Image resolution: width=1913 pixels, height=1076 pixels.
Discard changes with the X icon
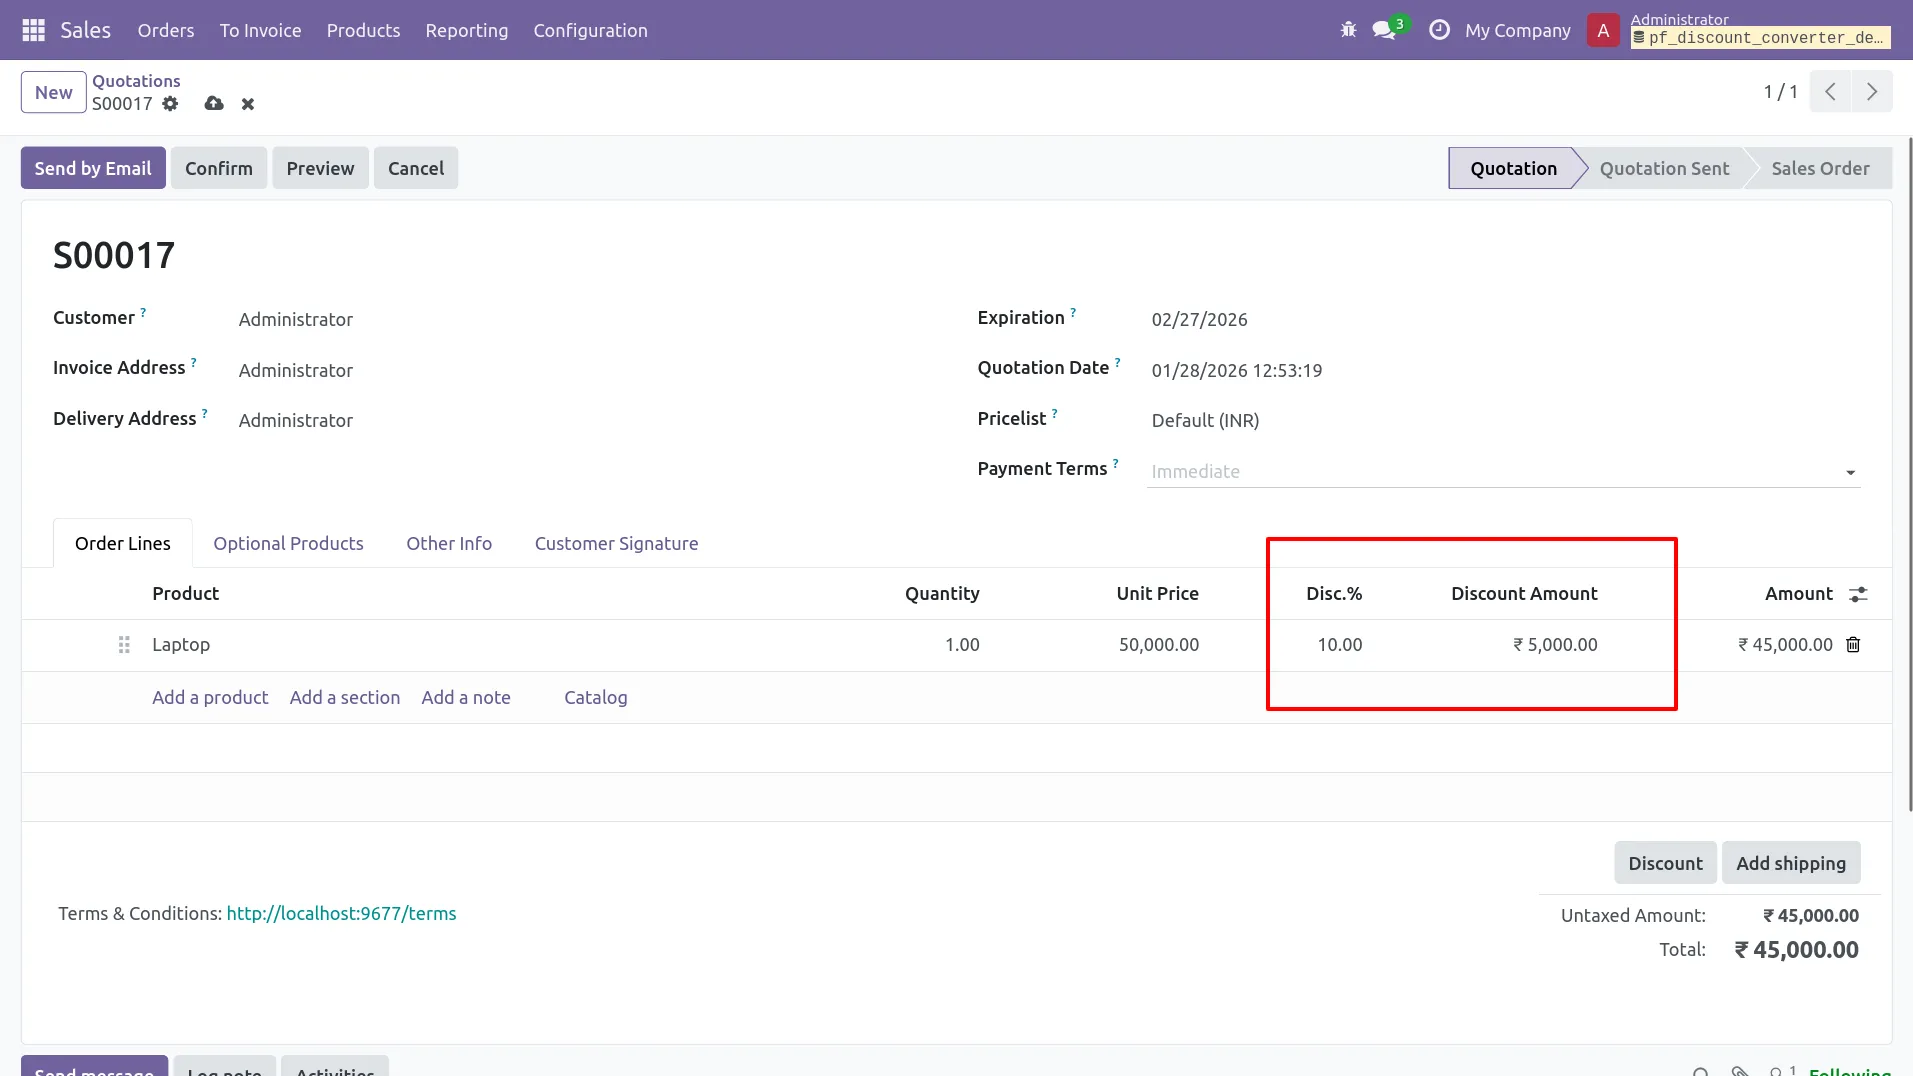248,104
